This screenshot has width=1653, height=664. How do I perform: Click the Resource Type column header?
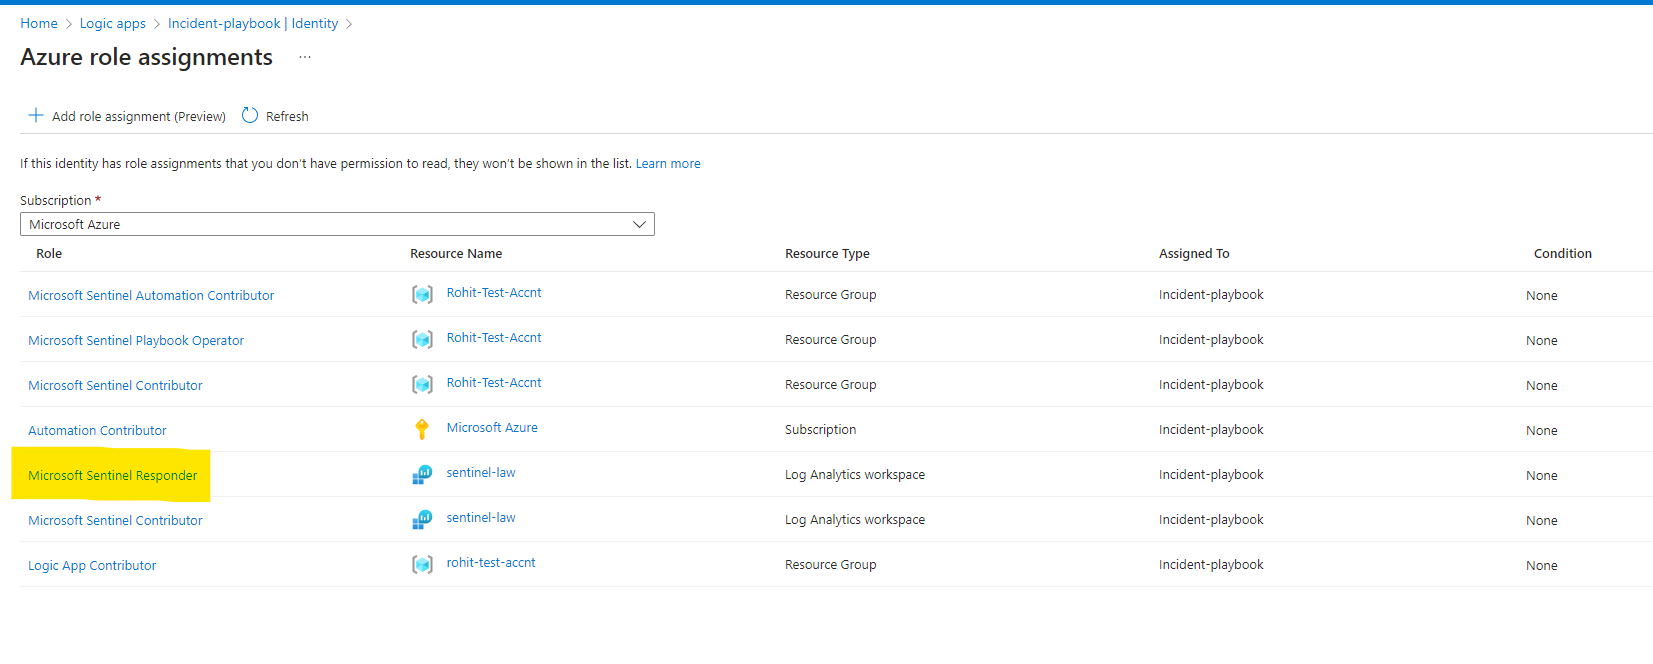[x=827, y=253]
